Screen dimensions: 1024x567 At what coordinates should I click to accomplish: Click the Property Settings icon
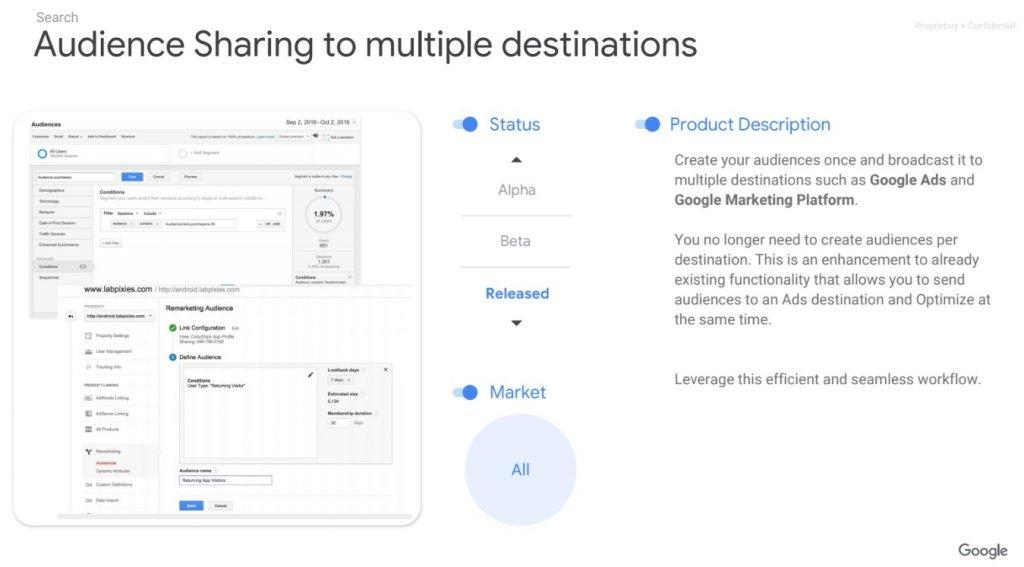point(88,336)
